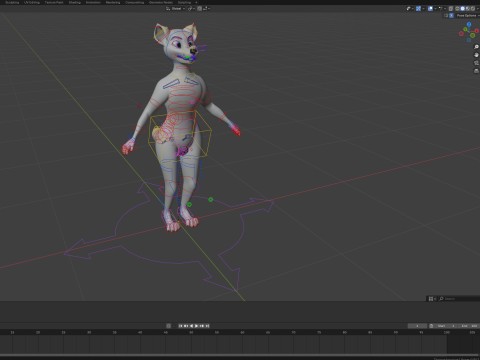Play the animation in reverse

tap(191, 326)
